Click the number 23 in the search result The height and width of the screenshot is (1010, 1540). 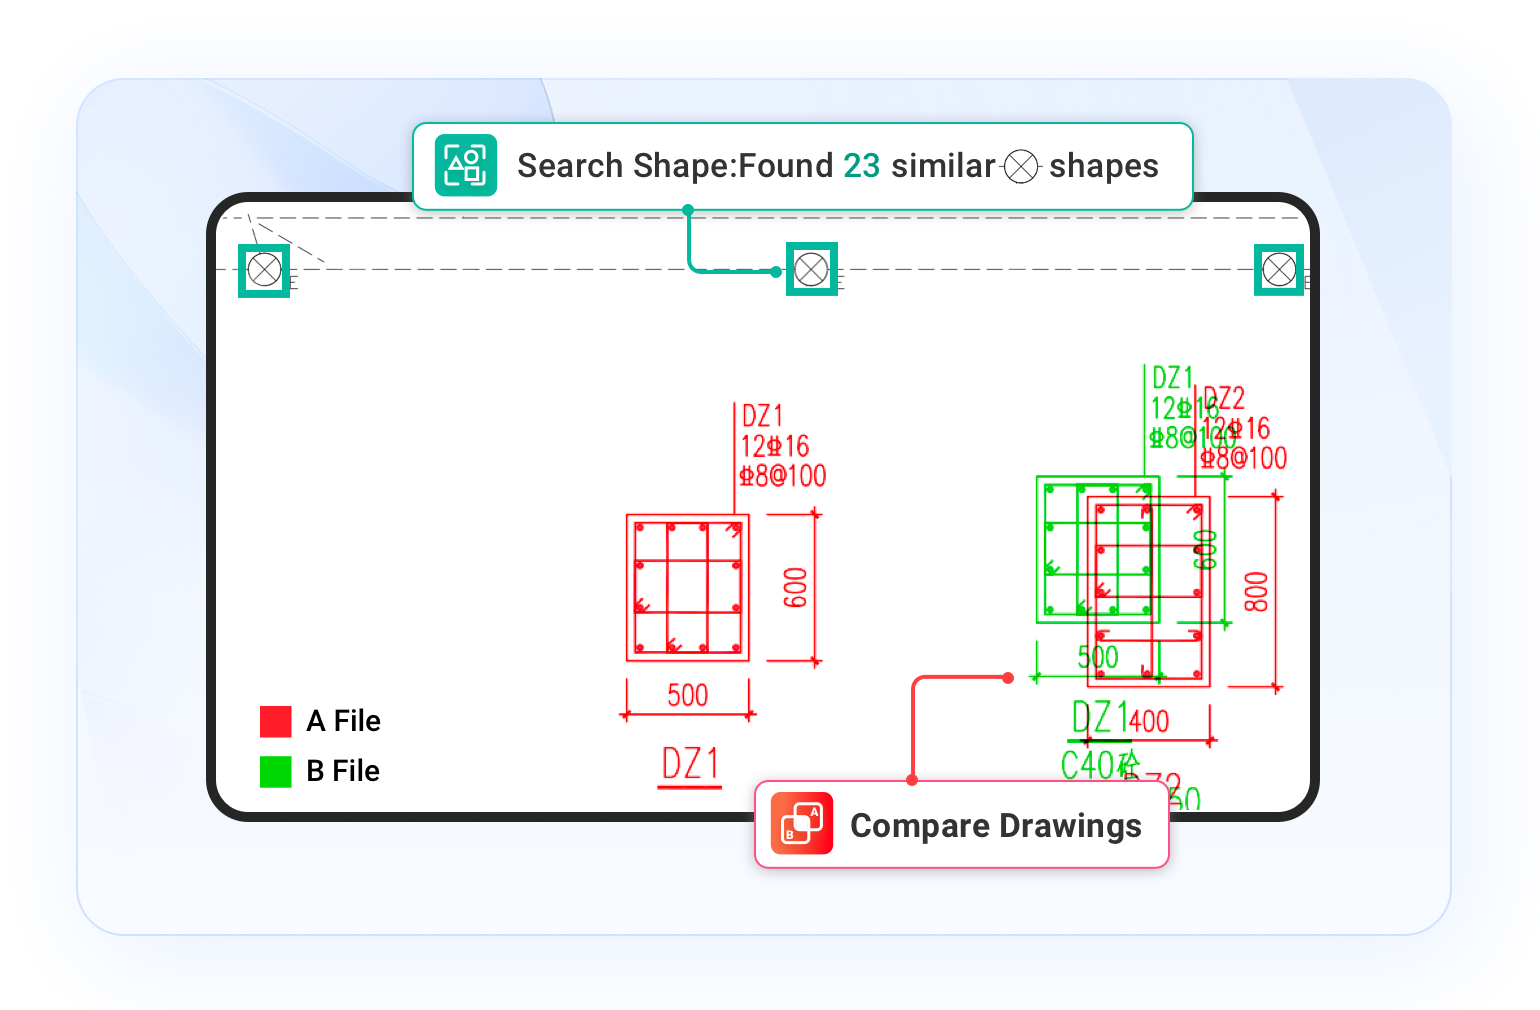point(861,166)
